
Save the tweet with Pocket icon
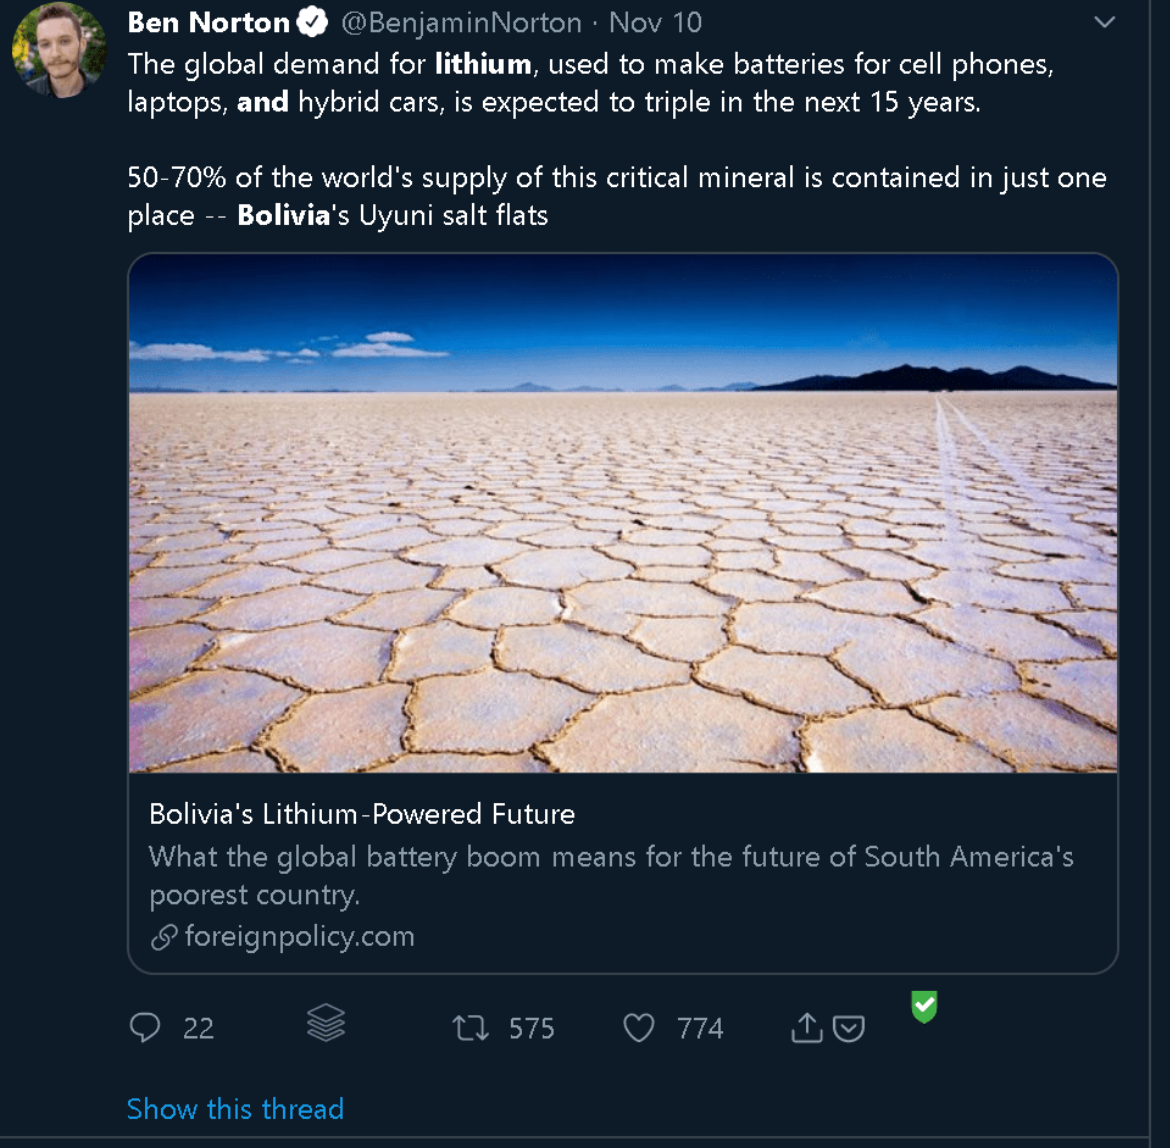click(x=849, y=1028)
